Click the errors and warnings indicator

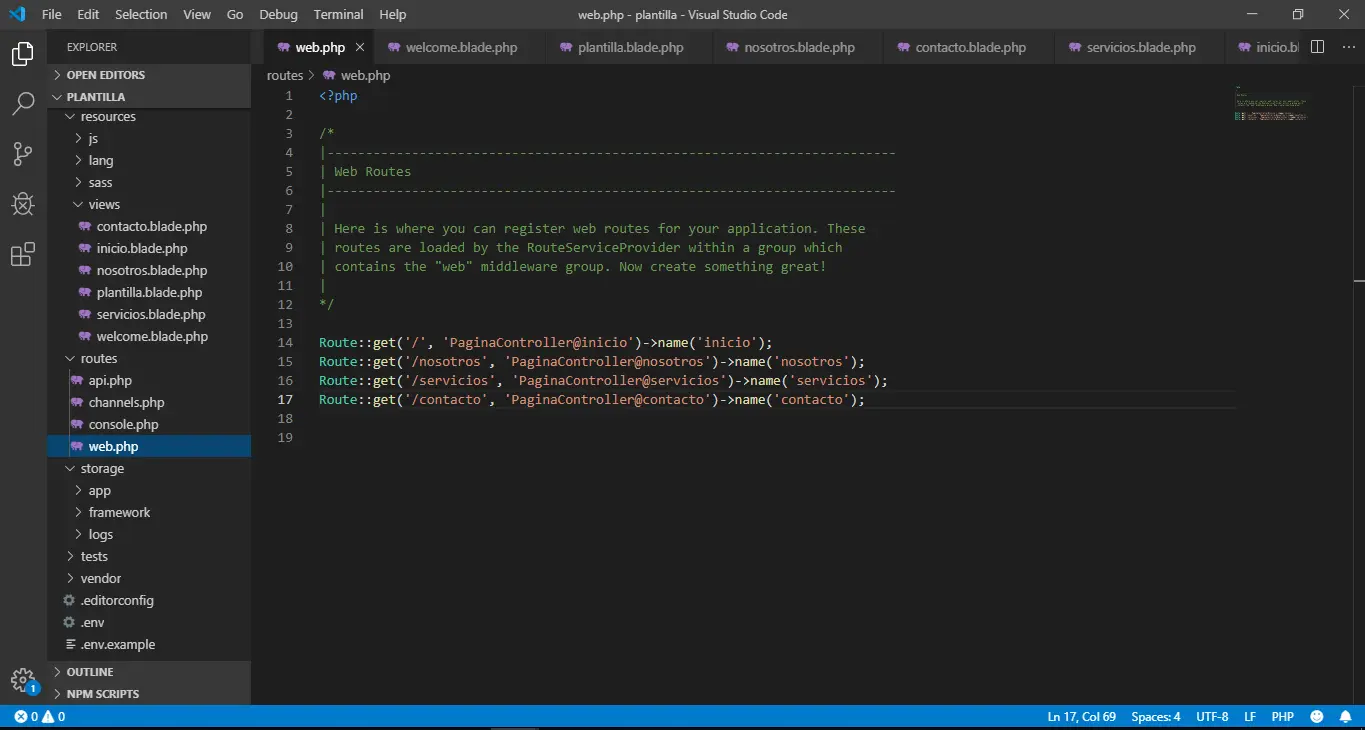[x=37, y=716]
